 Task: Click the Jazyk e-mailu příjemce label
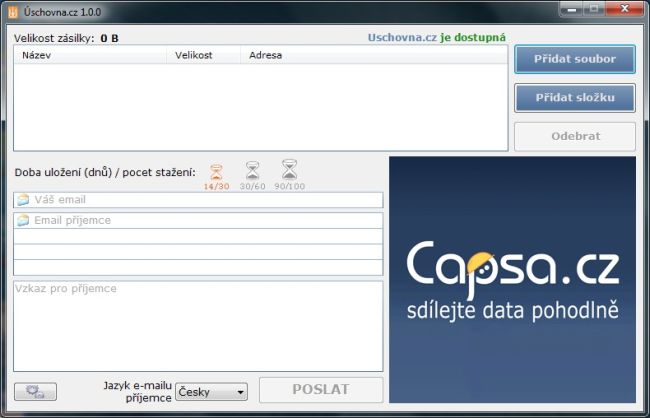[x=138, y=391]
